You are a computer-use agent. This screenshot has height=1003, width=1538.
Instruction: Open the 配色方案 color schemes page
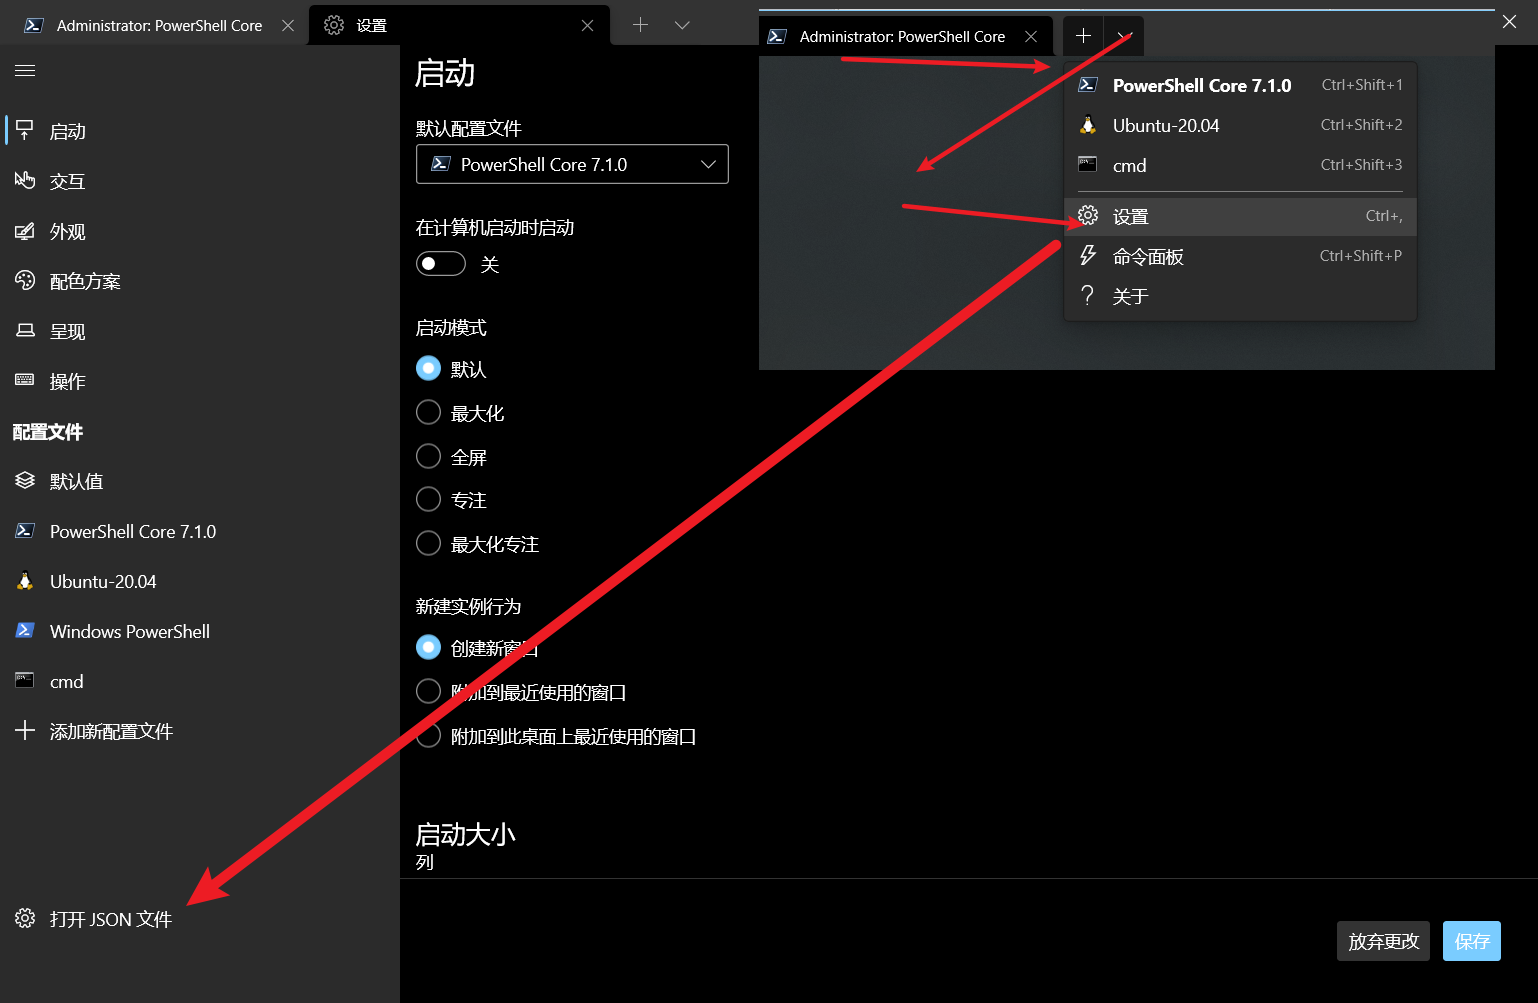tap(200, 281)
